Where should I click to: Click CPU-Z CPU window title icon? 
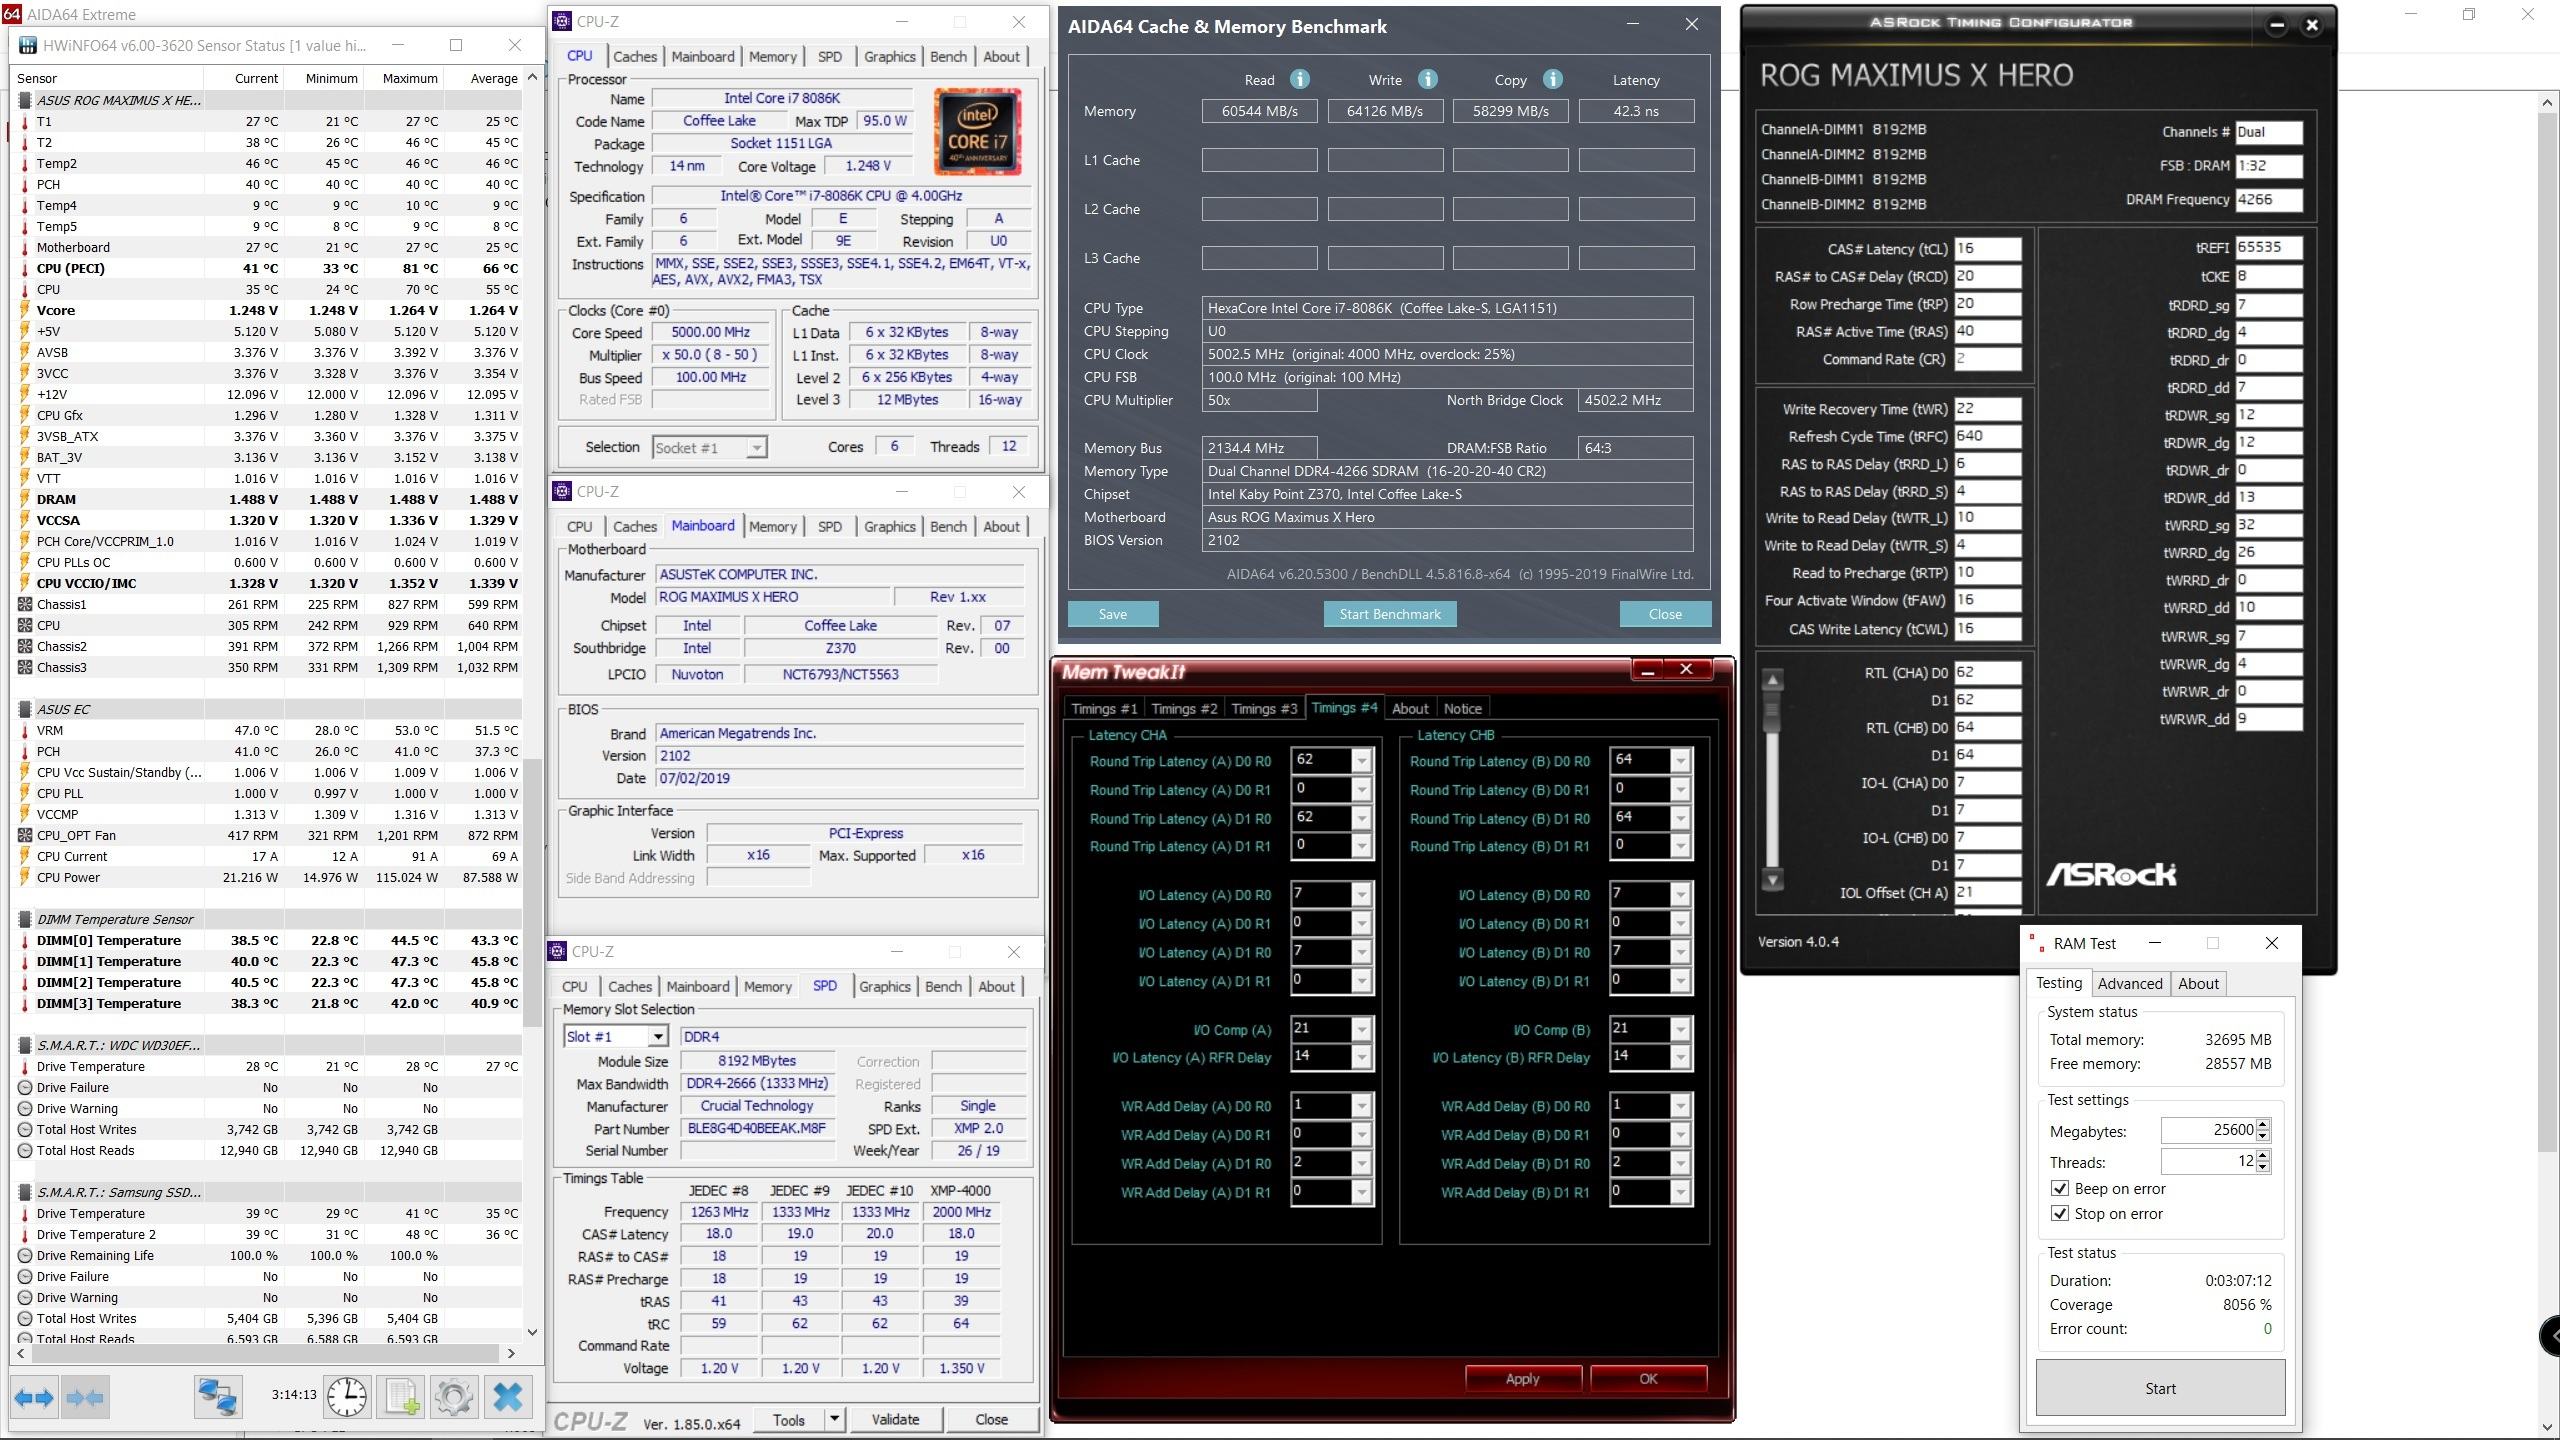pyautogui.click(x=562, y=21)
